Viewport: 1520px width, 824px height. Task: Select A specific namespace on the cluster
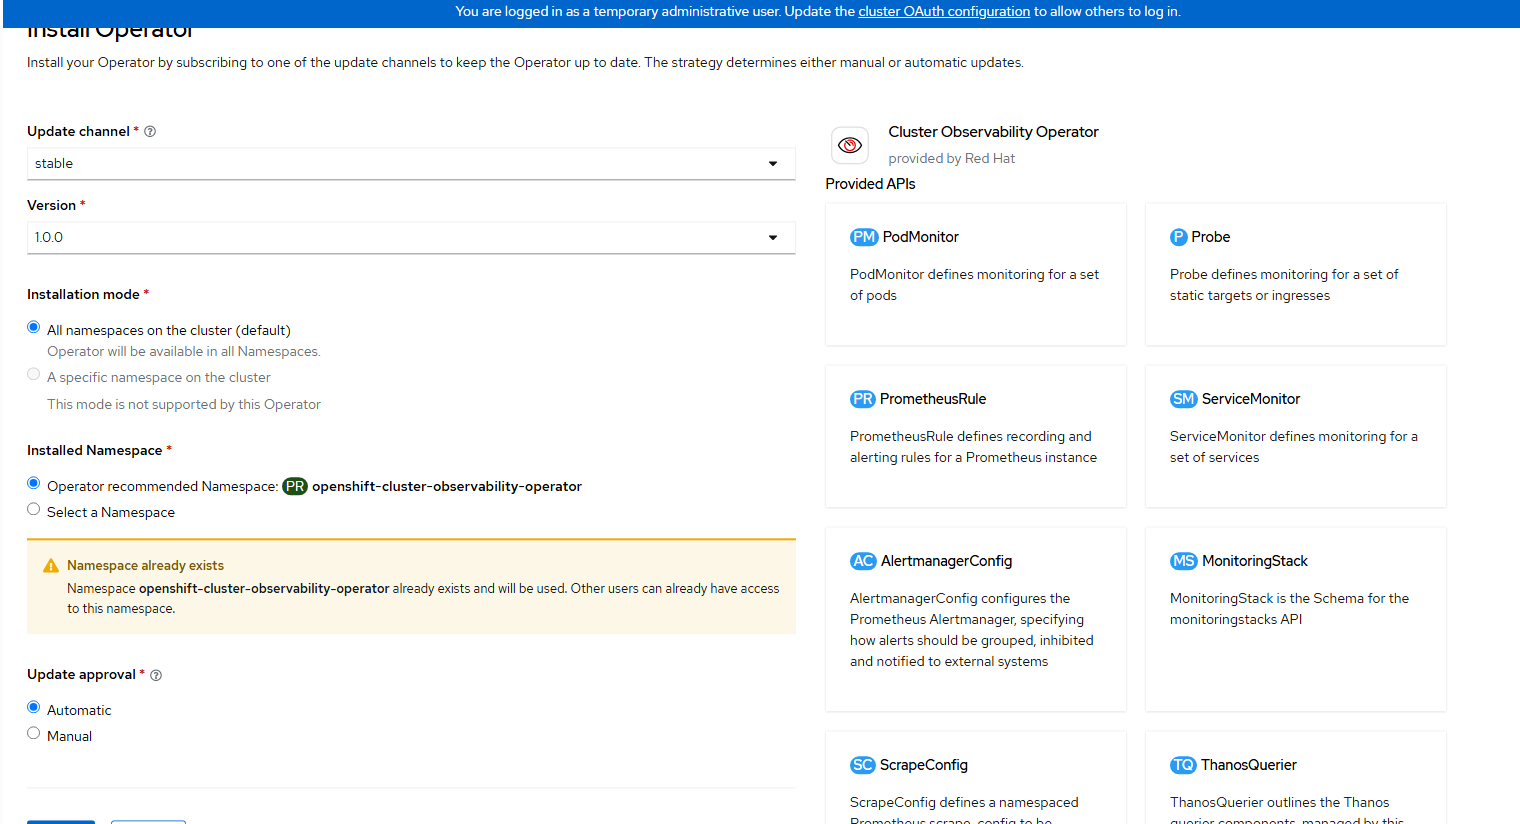[x=34, y=374]
